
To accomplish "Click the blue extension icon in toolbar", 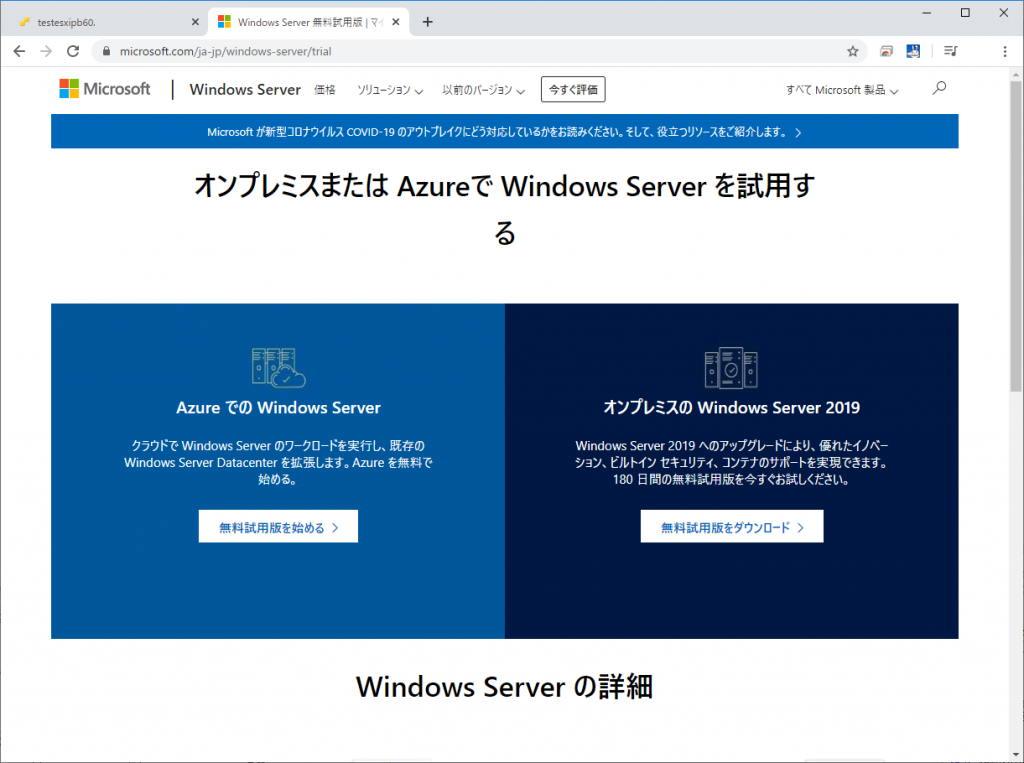I will 913,51.
